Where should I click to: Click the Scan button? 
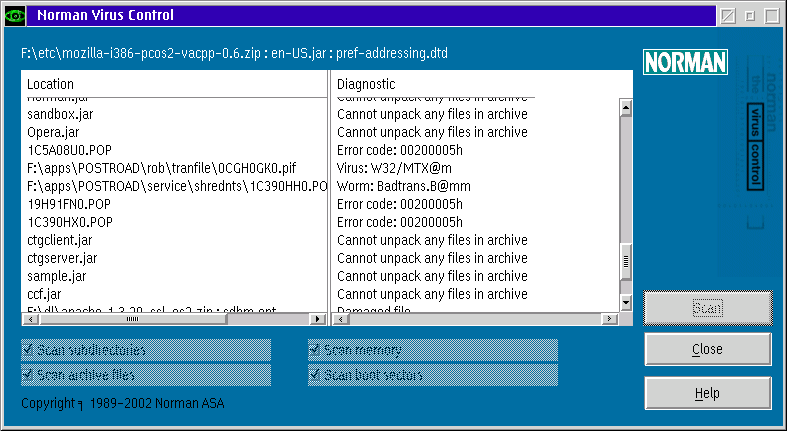coord(708,308)
